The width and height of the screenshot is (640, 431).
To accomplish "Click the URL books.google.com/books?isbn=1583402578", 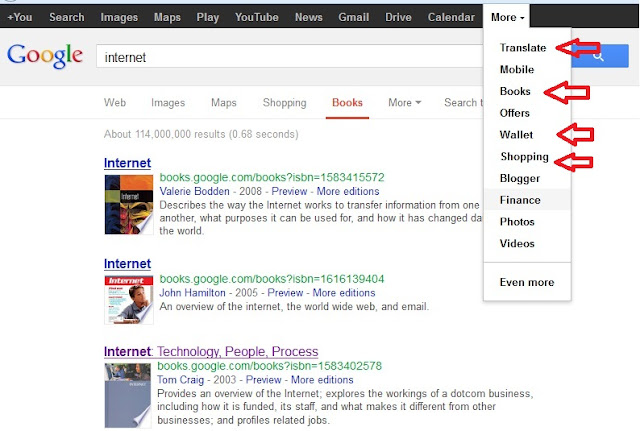I will [x=269, y=366].
